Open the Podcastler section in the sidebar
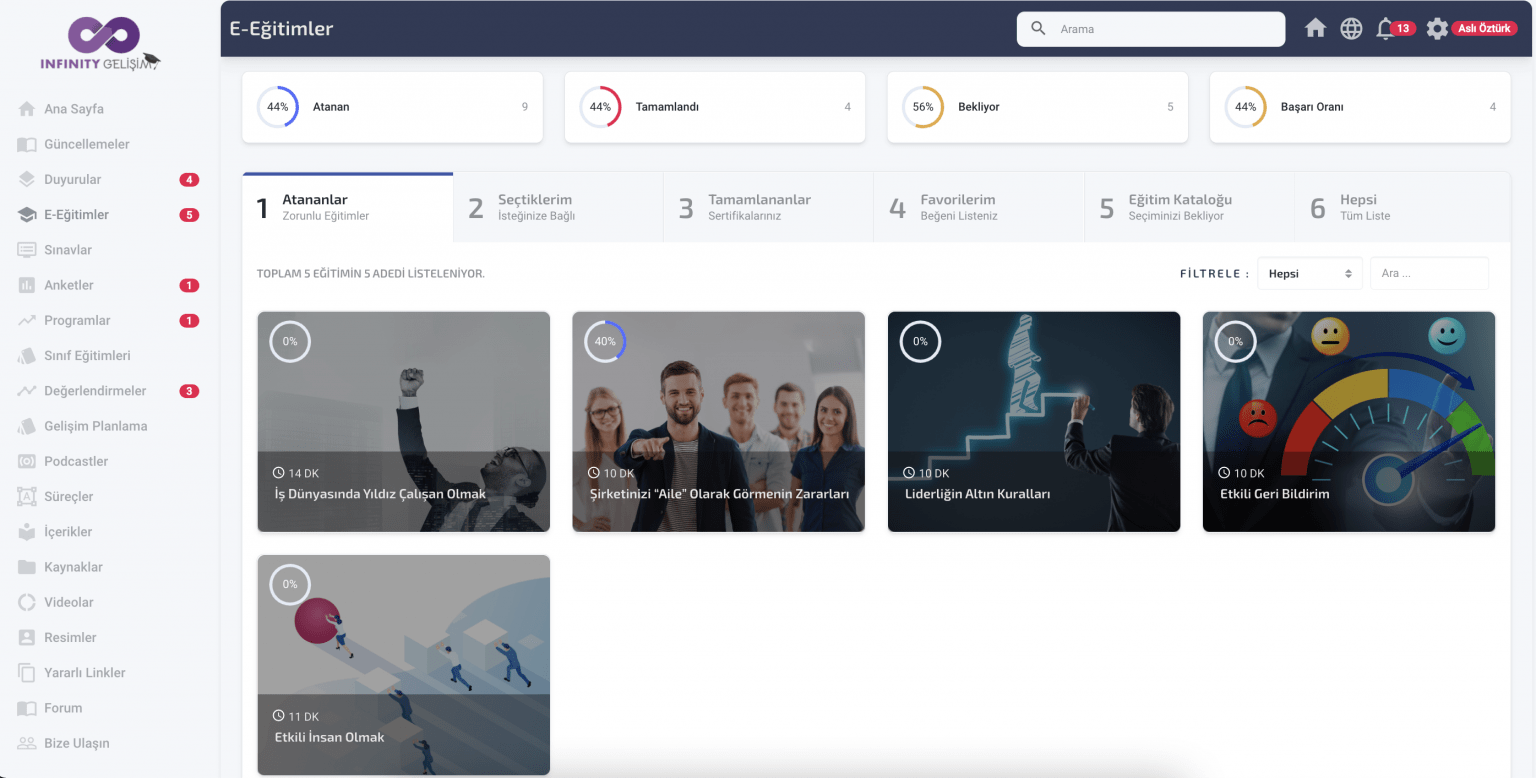This screenshot has height=778, width=1536. tap(77, 461)
